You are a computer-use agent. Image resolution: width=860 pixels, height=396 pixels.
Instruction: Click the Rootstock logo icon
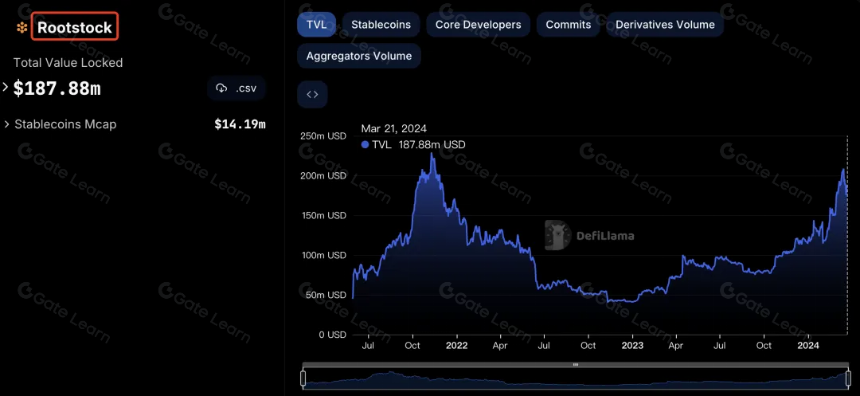(x=22, y=27)
